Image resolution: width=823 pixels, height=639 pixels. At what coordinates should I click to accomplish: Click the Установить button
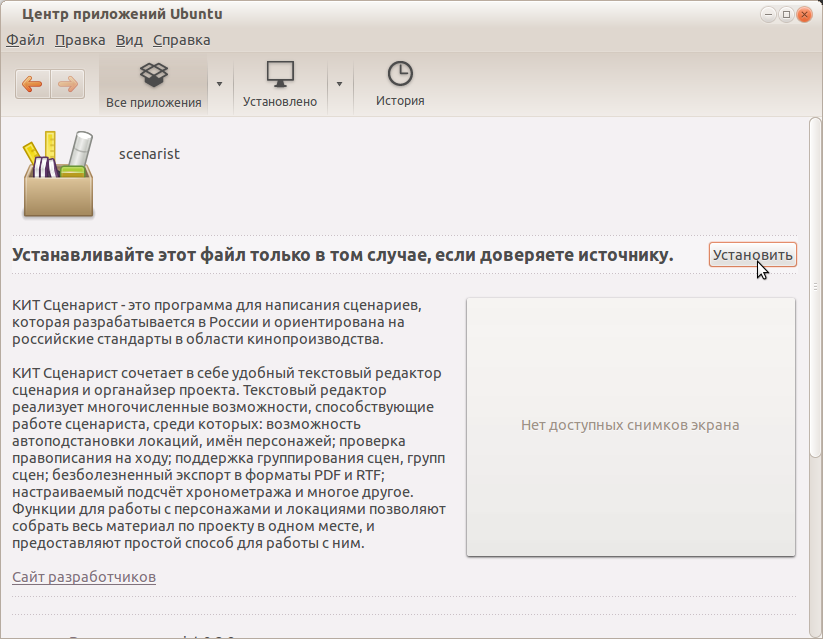(x=753, y=255)
